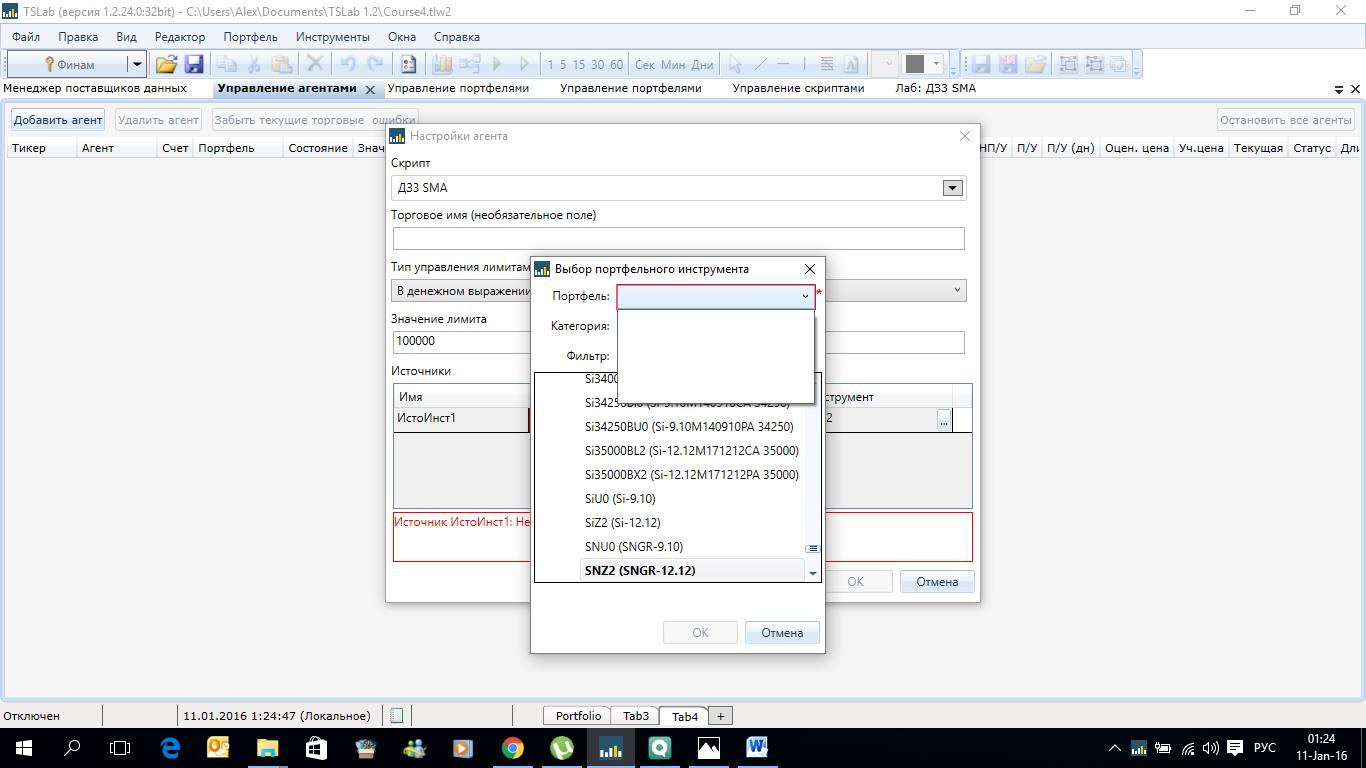Close the Управление агентами tab
Viewport: 1366px width, 768px height.
[x=369, y=89]
